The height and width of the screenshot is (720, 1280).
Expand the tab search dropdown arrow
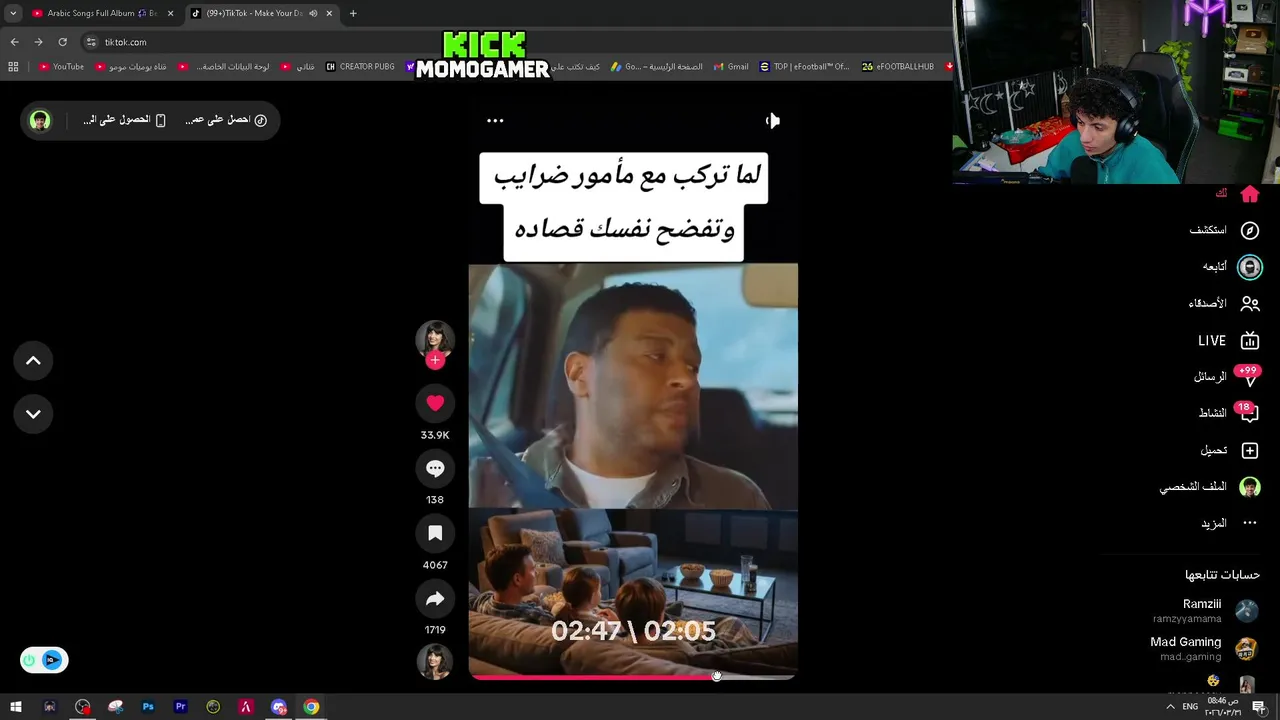(13, 13)
